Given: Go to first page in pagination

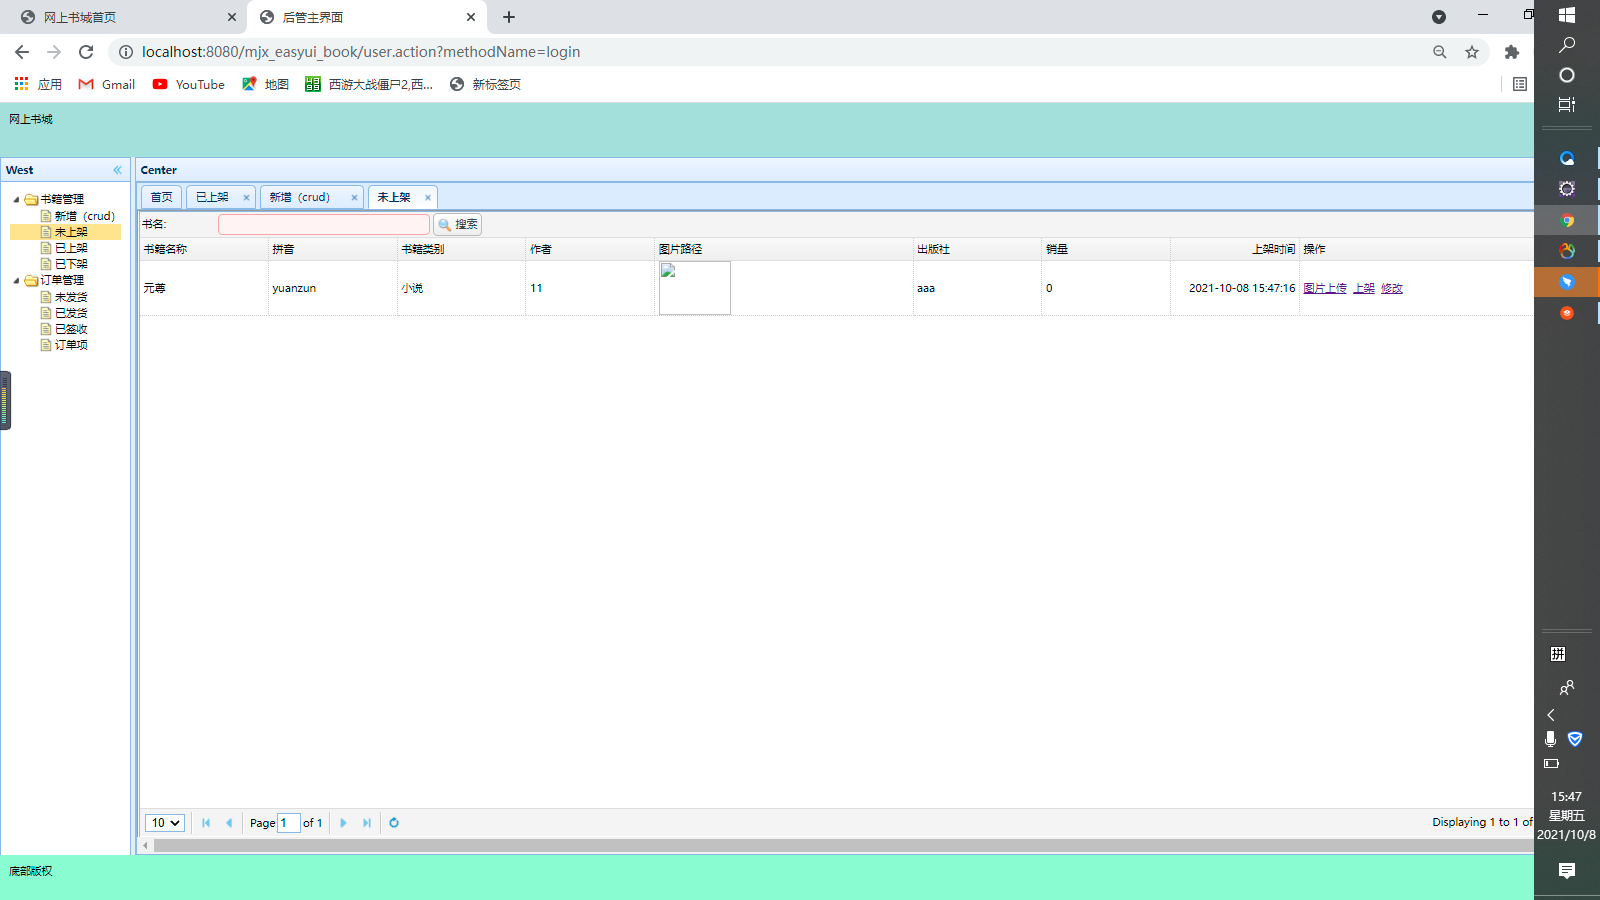Looking at the screenshot, I should (x=206, y=823).
